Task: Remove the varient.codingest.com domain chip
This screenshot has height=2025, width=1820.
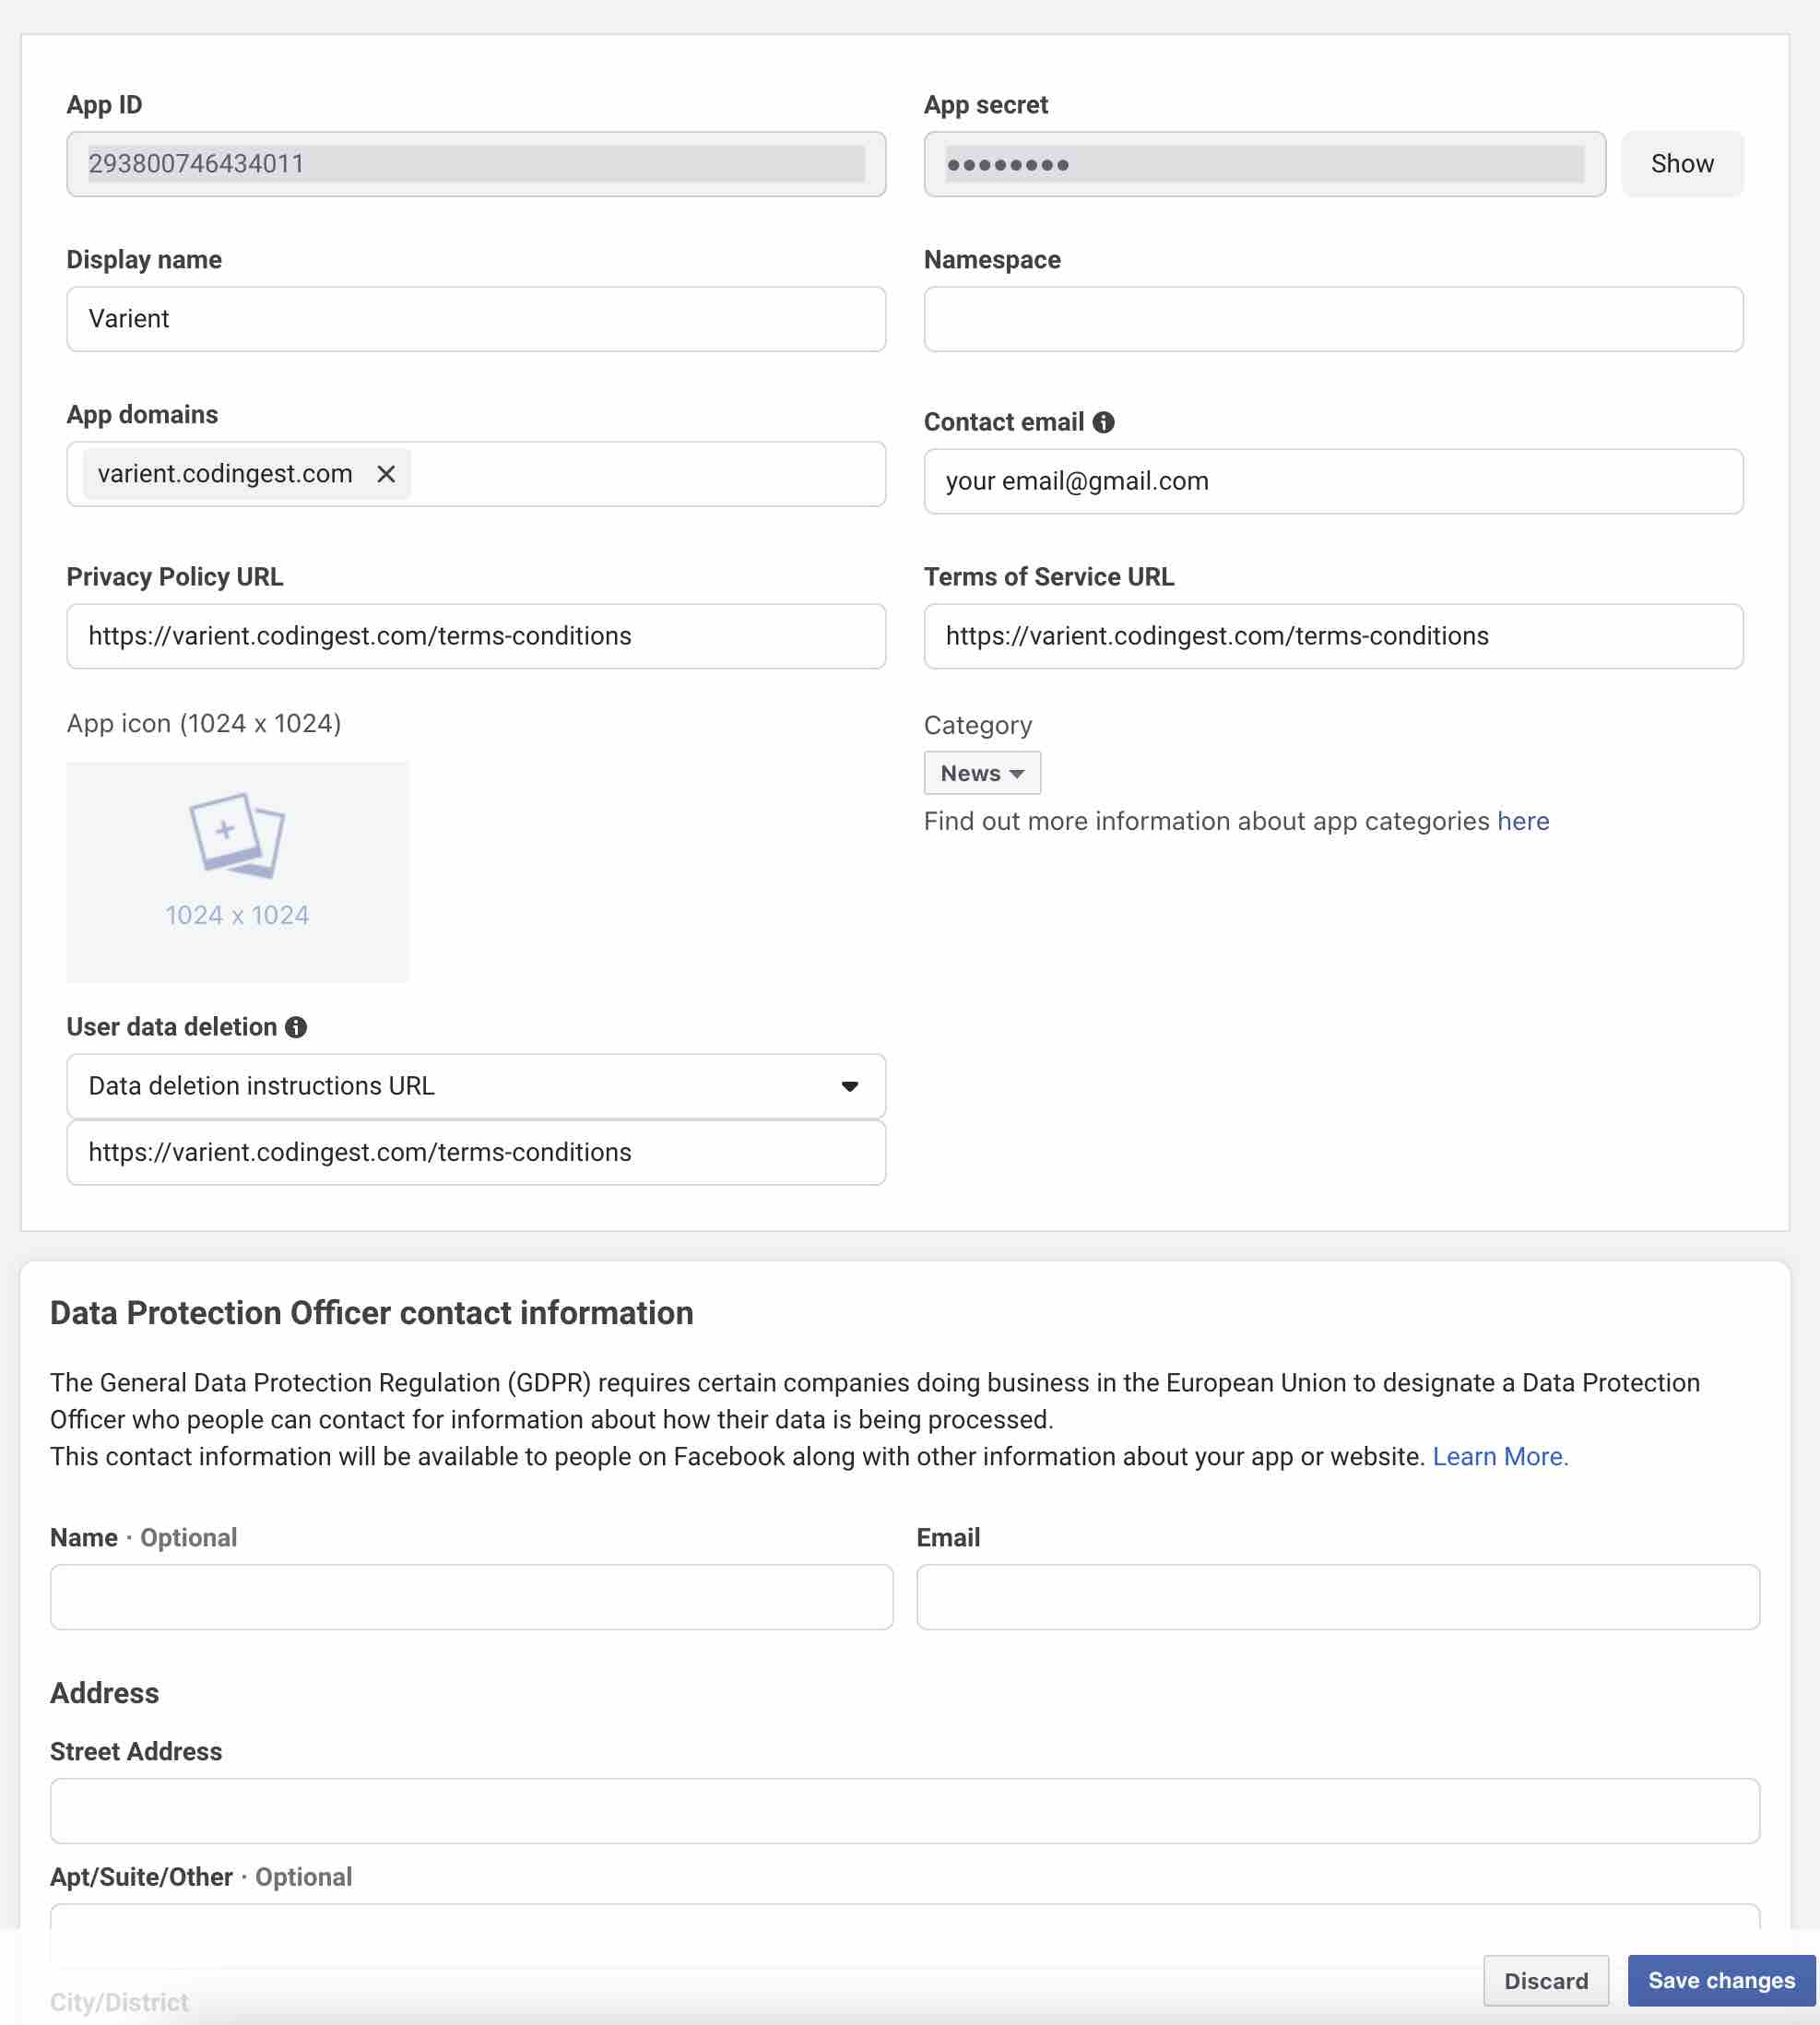Action: (386, 474)
